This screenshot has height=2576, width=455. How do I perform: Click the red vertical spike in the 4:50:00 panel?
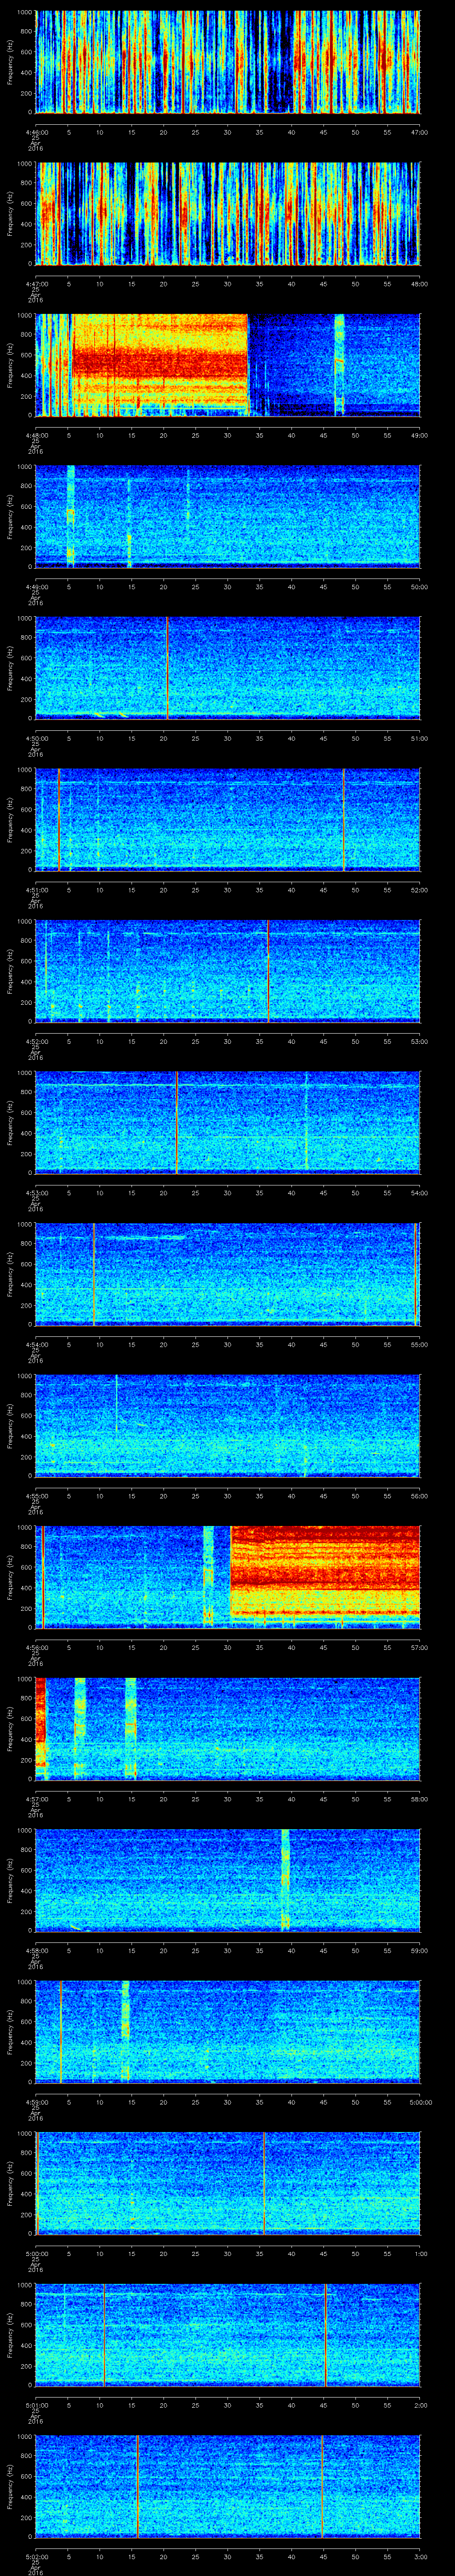(x=167, y=668)
